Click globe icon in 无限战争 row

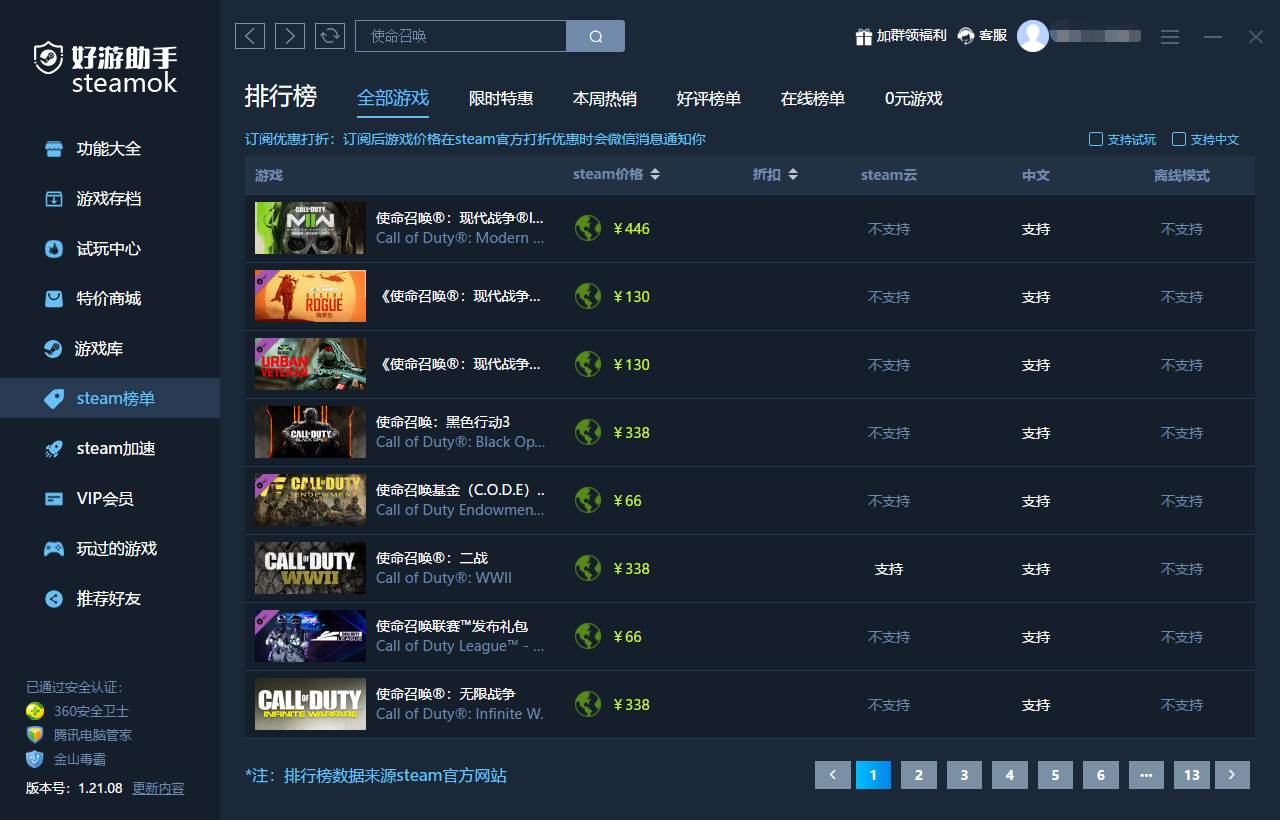[588, 704]
